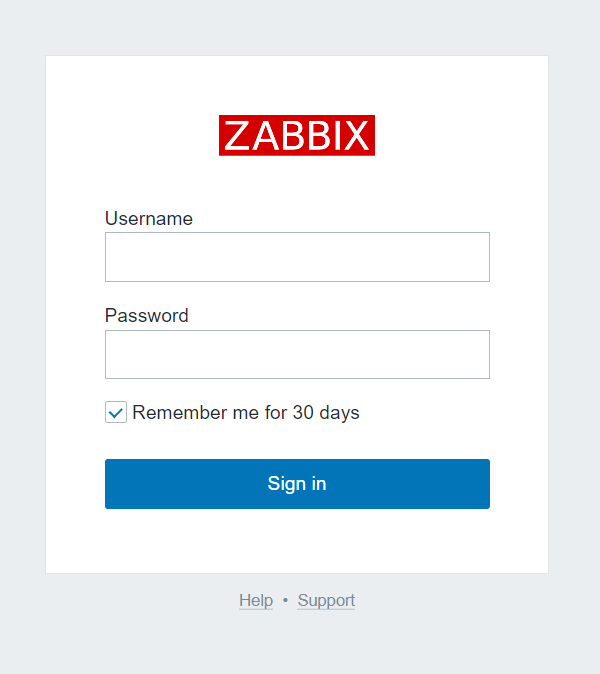Follow the underlined Help hyperlink below the form
The image size is (600, 674).
coord(256,600)
